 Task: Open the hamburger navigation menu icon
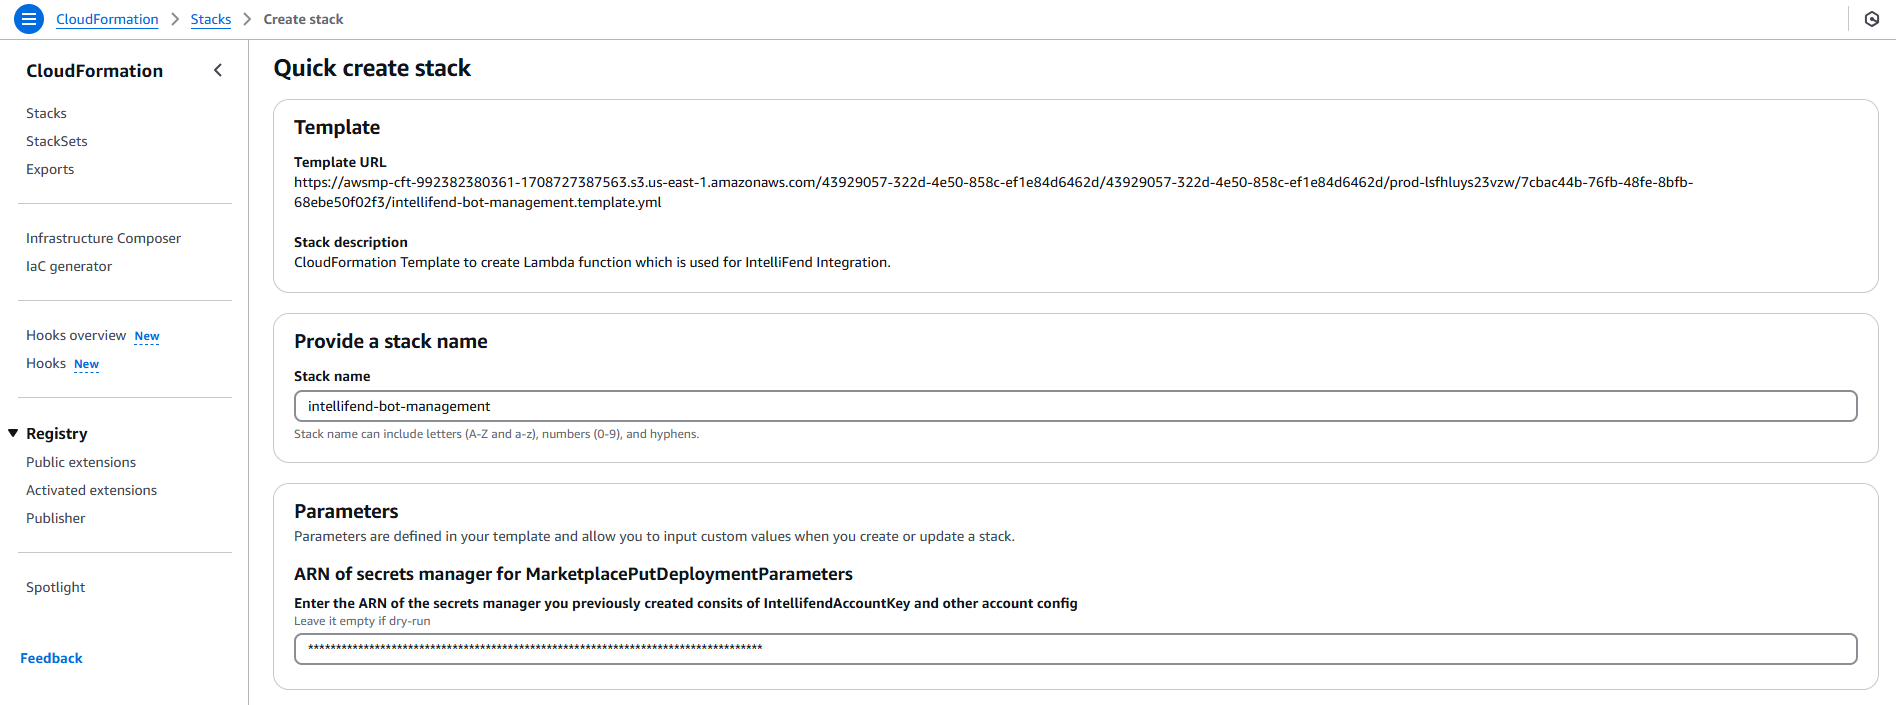click(29, 18)
